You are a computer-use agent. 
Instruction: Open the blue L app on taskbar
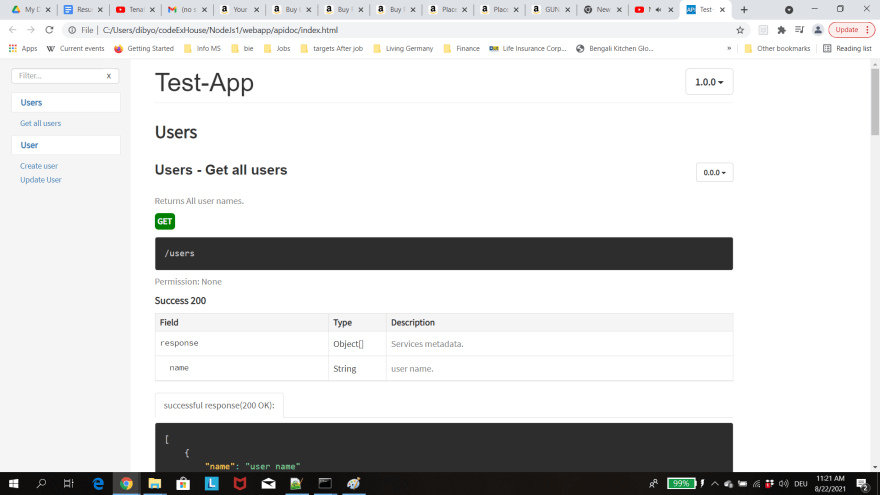pyautogui.click(x=212, y=483)
